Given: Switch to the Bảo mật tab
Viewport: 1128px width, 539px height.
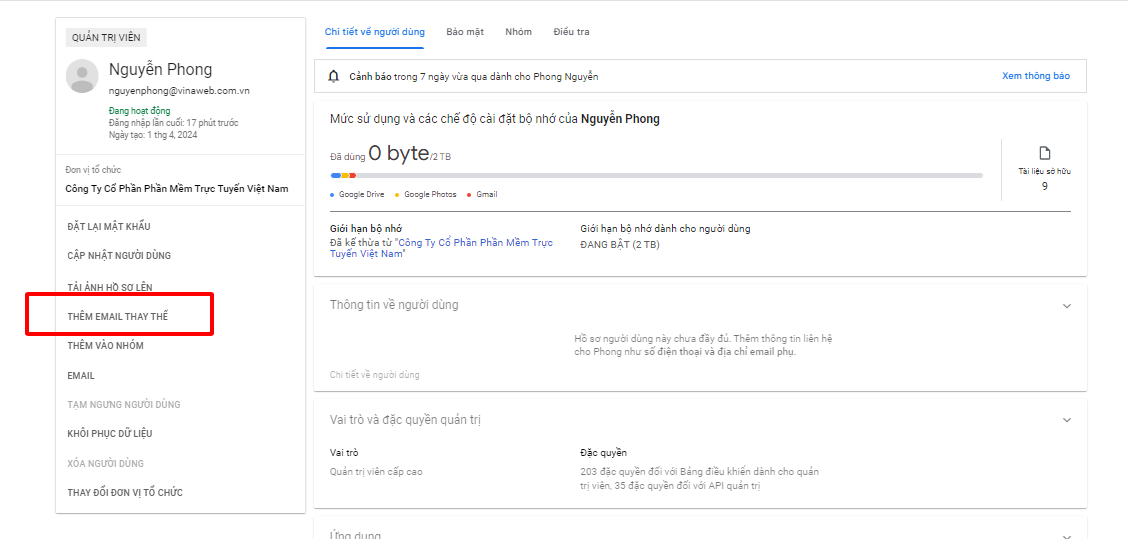Looking at the screenshot, I should [x=465, y=32].
